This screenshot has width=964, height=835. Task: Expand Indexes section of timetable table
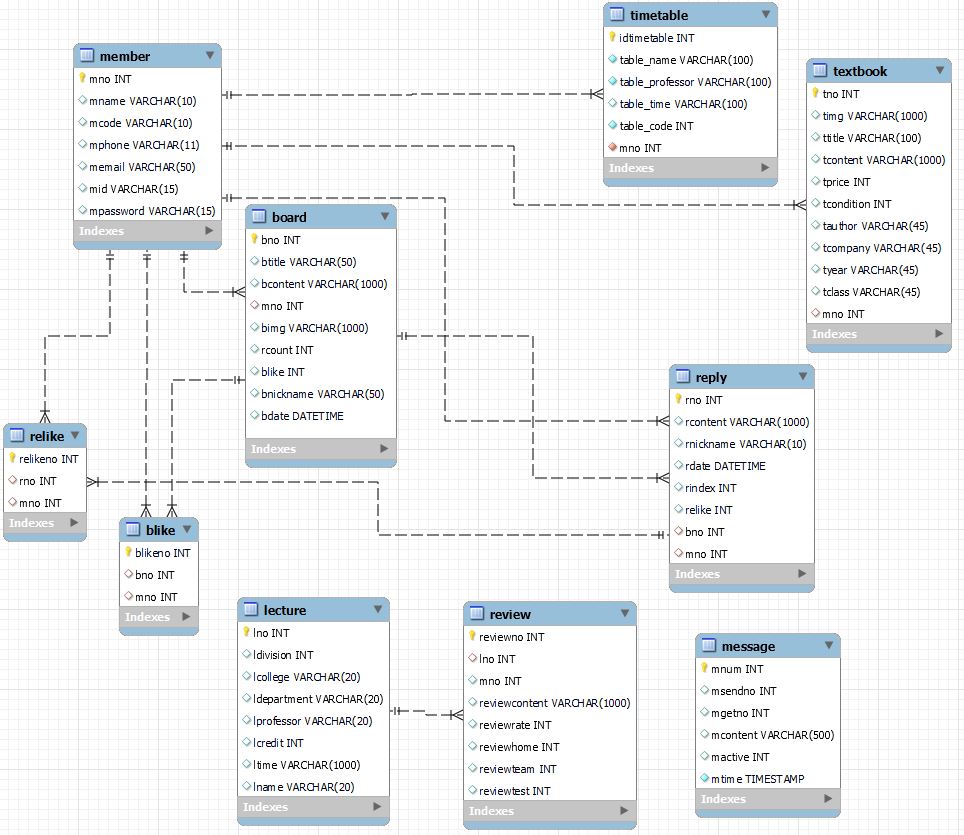[765, 167]
